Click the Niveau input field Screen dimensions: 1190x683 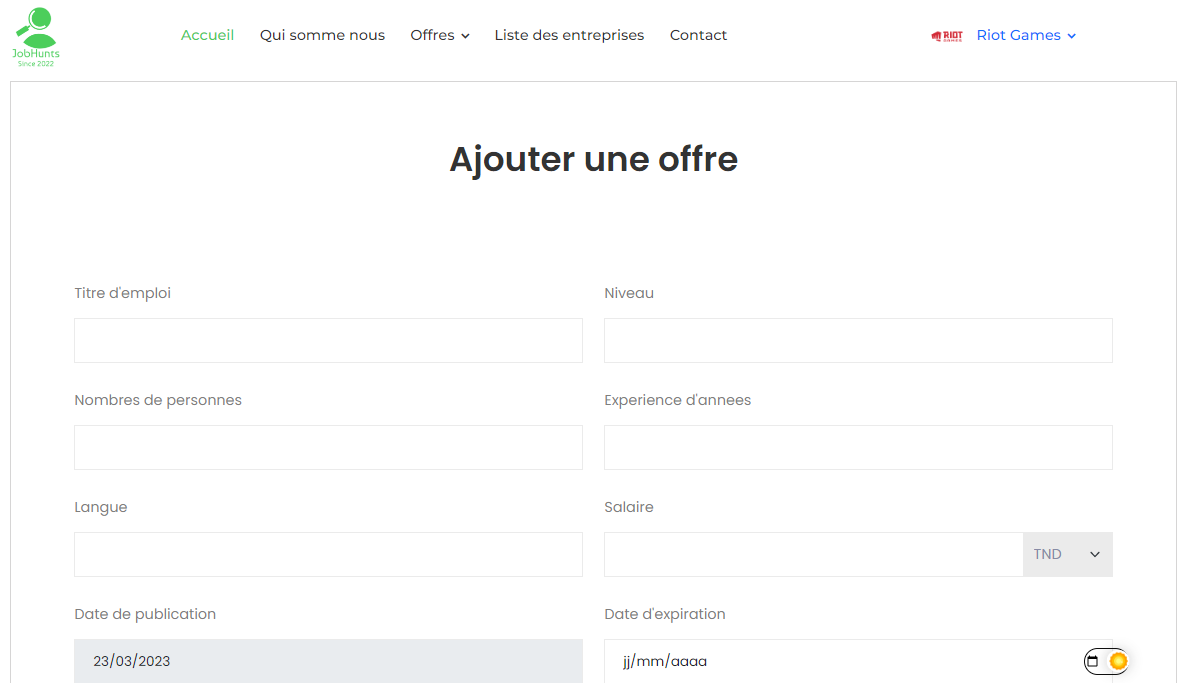858,340
